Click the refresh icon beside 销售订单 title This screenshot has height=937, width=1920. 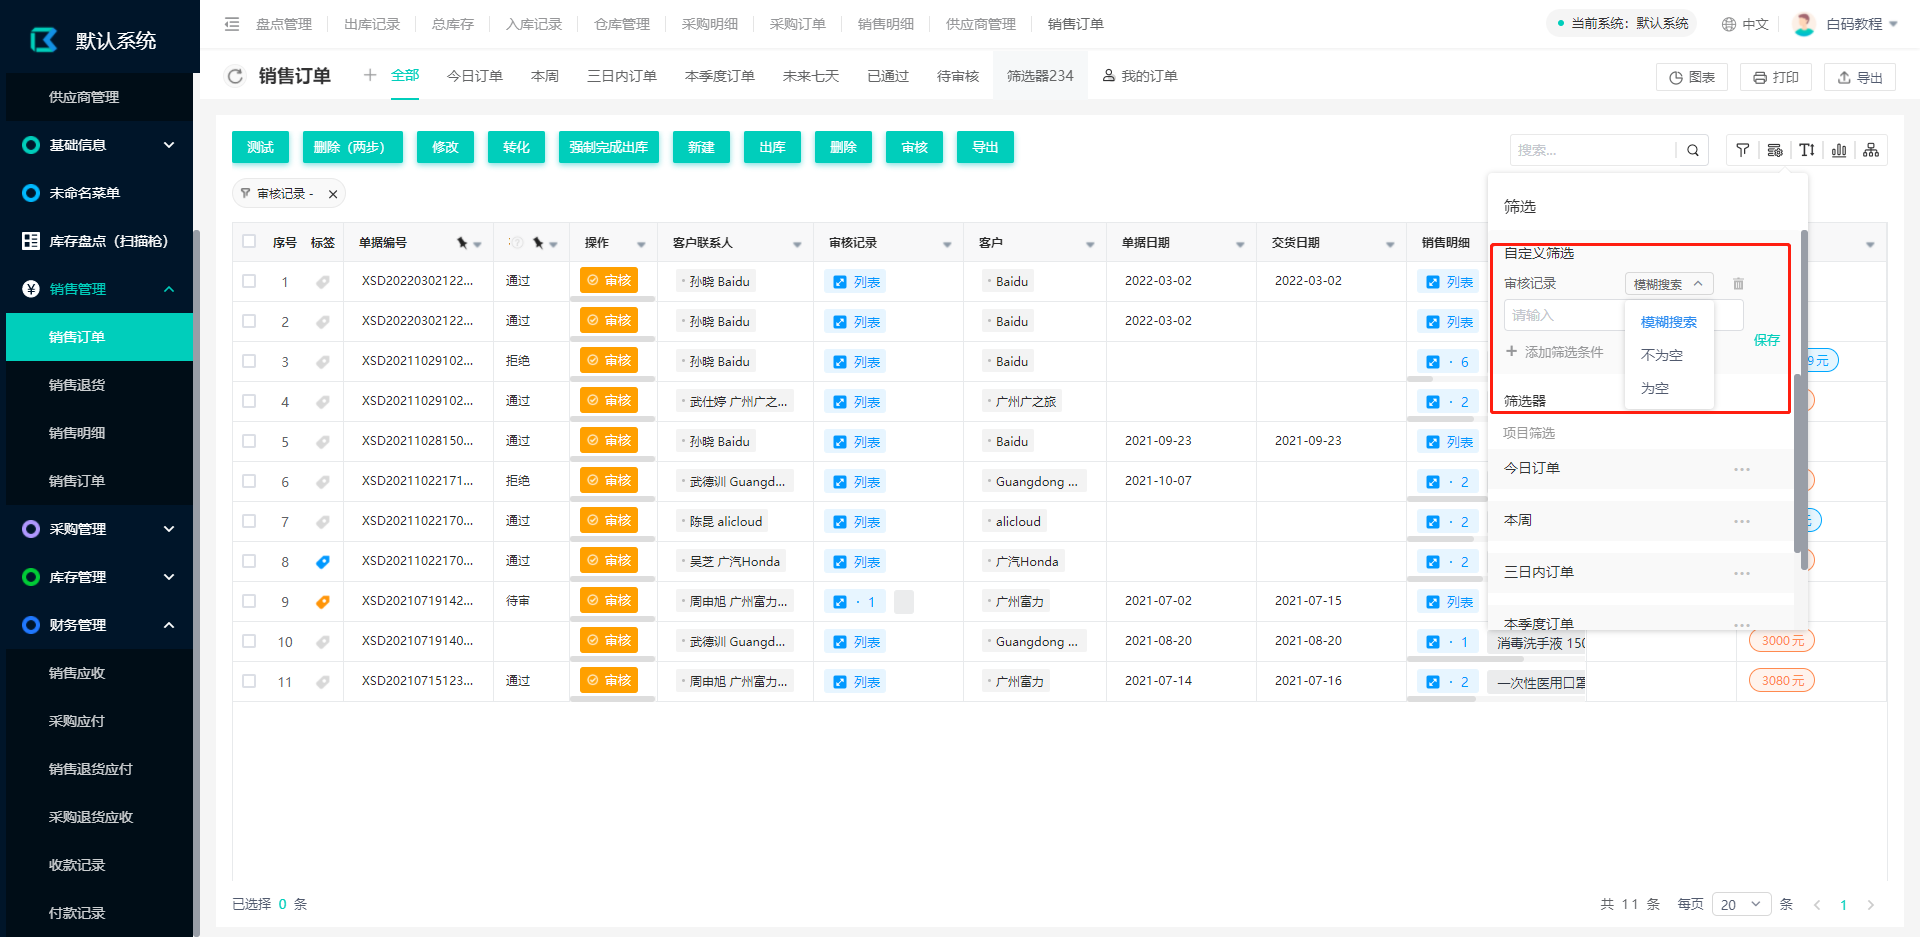coord(235,76)
